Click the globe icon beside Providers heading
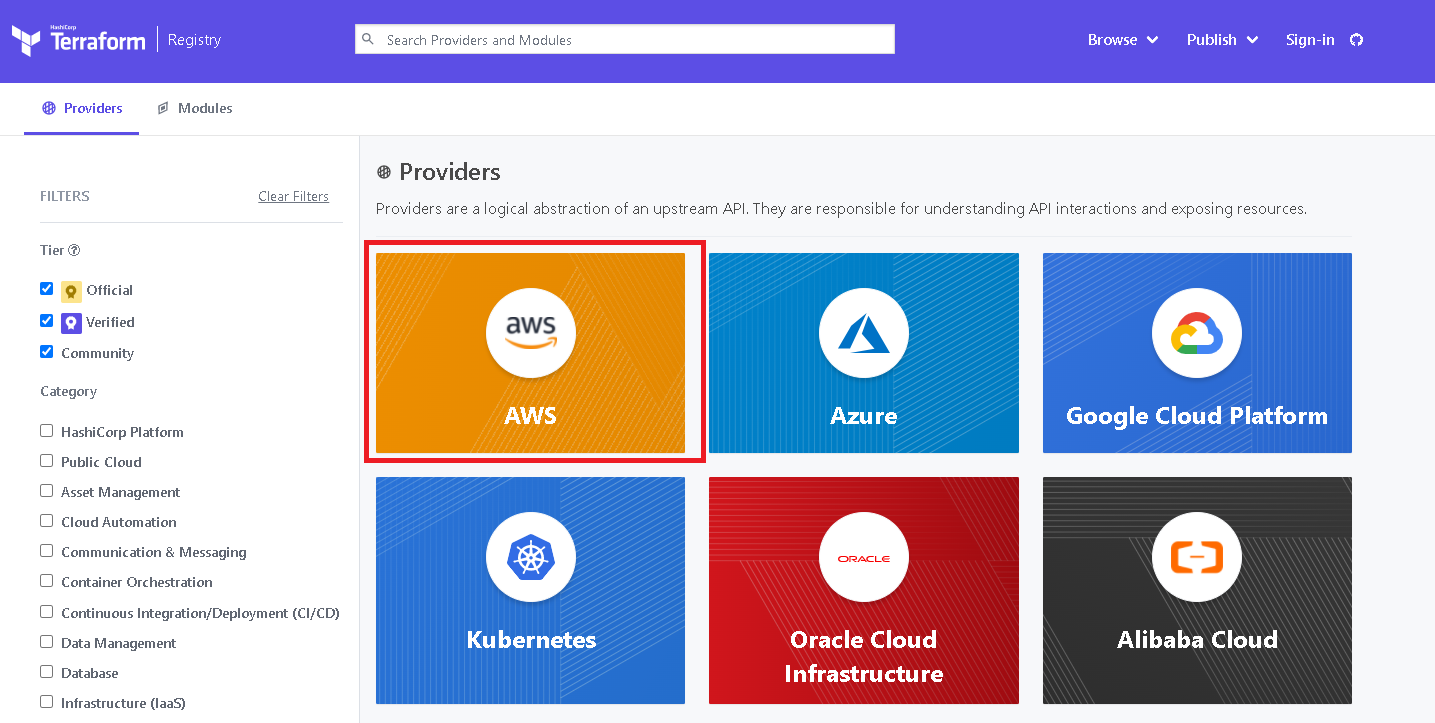The image size is (1435, 723). coord(384,172)
